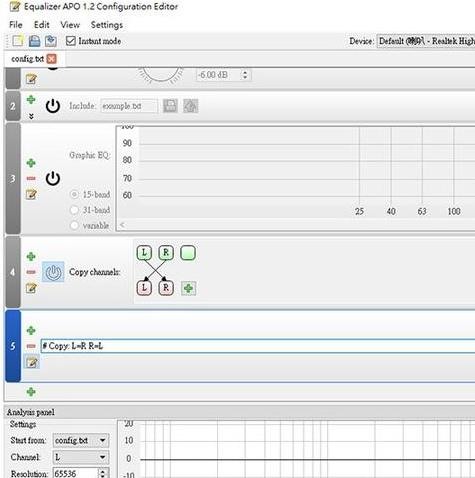Click the example.txt include field

[x=129, y=106]
